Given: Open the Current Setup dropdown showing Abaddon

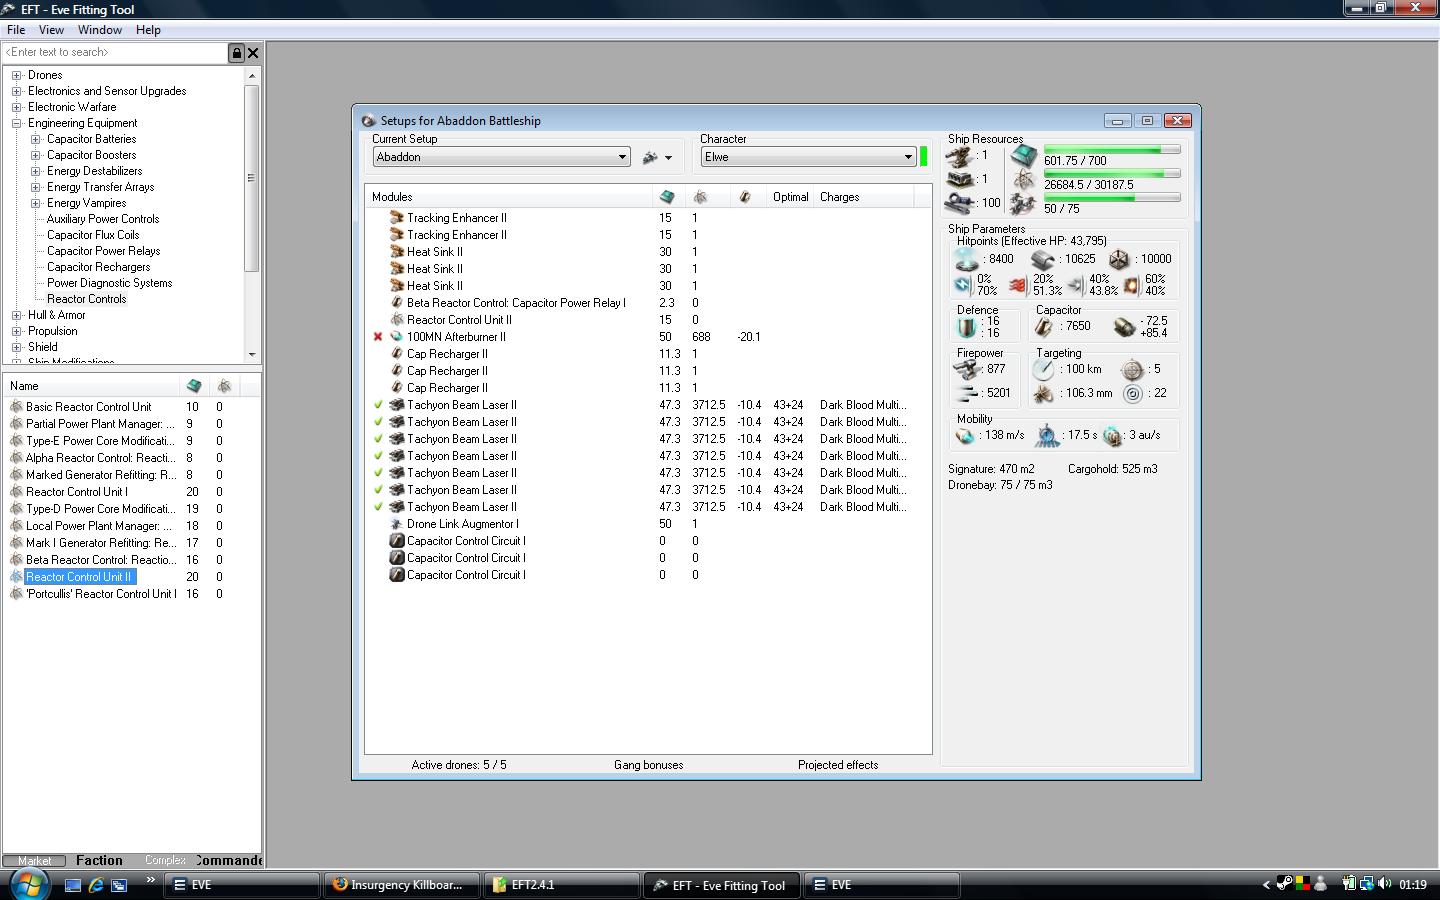Looking at the screenshot, I should tap(501, 157).
